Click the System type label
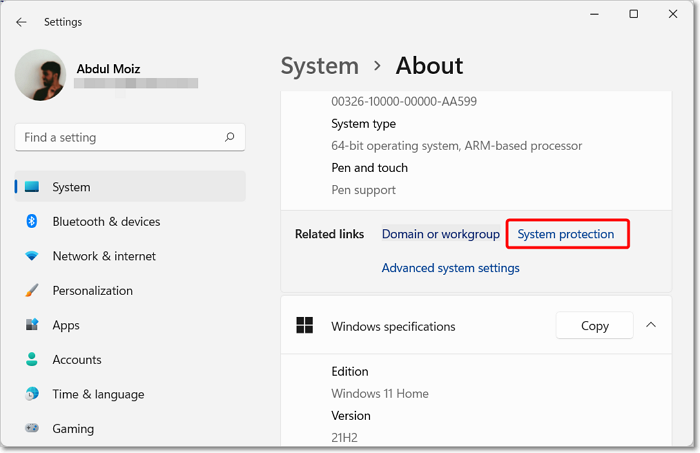 point(363,124)
